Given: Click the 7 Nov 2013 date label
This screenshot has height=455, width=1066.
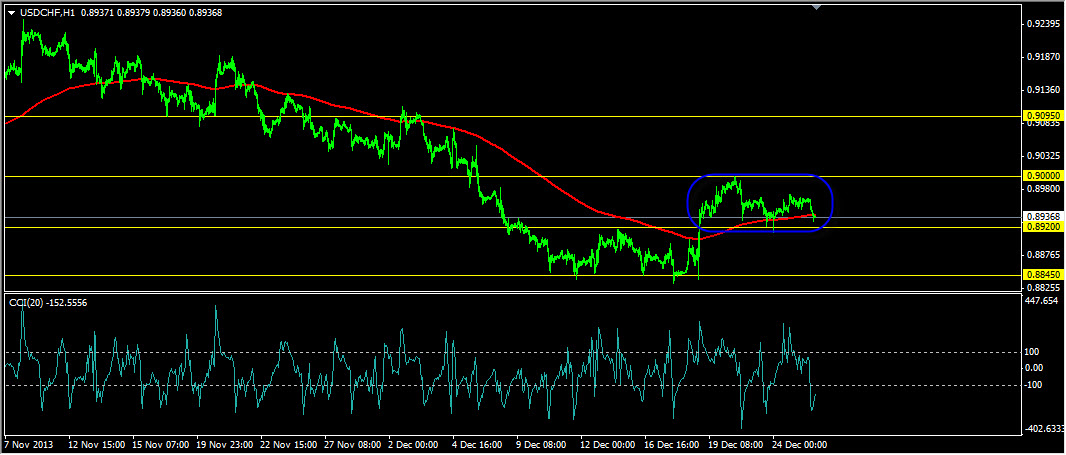Looking at the screenshot, I should coord(27,445).
